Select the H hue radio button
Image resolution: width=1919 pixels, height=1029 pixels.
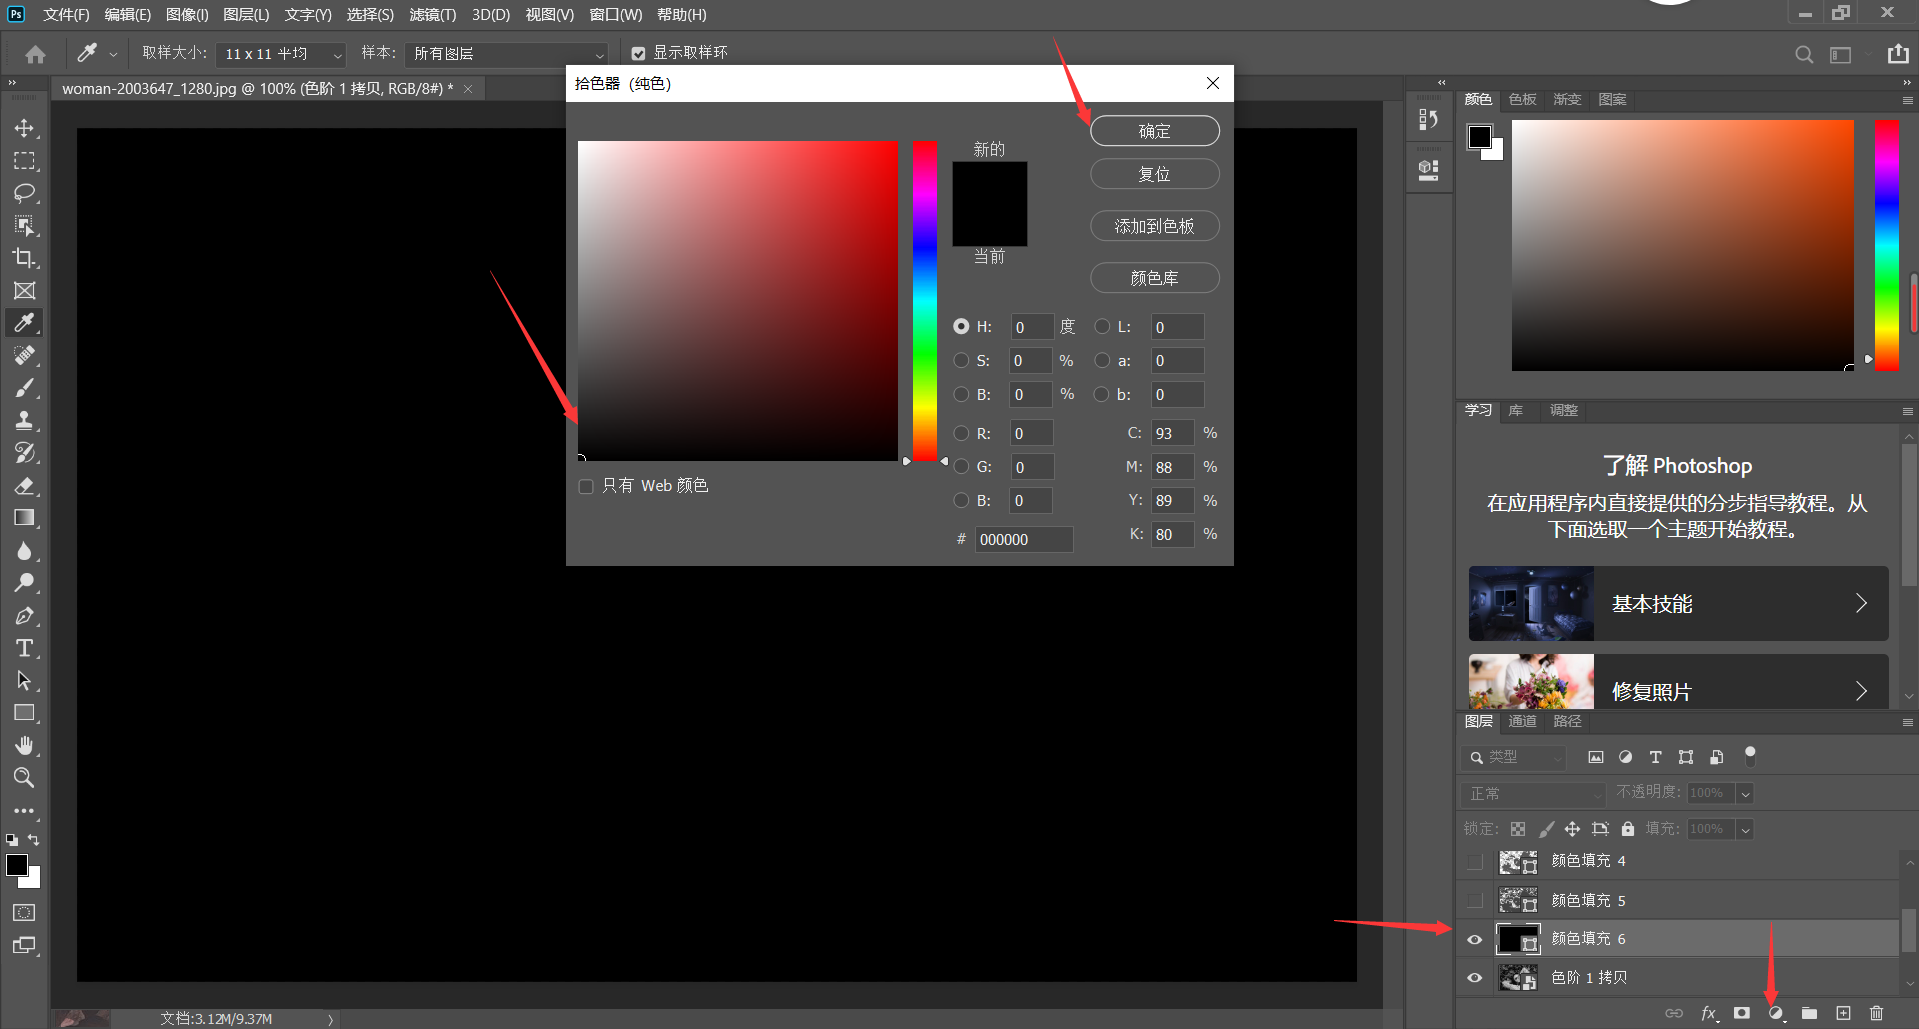(961, 326)
